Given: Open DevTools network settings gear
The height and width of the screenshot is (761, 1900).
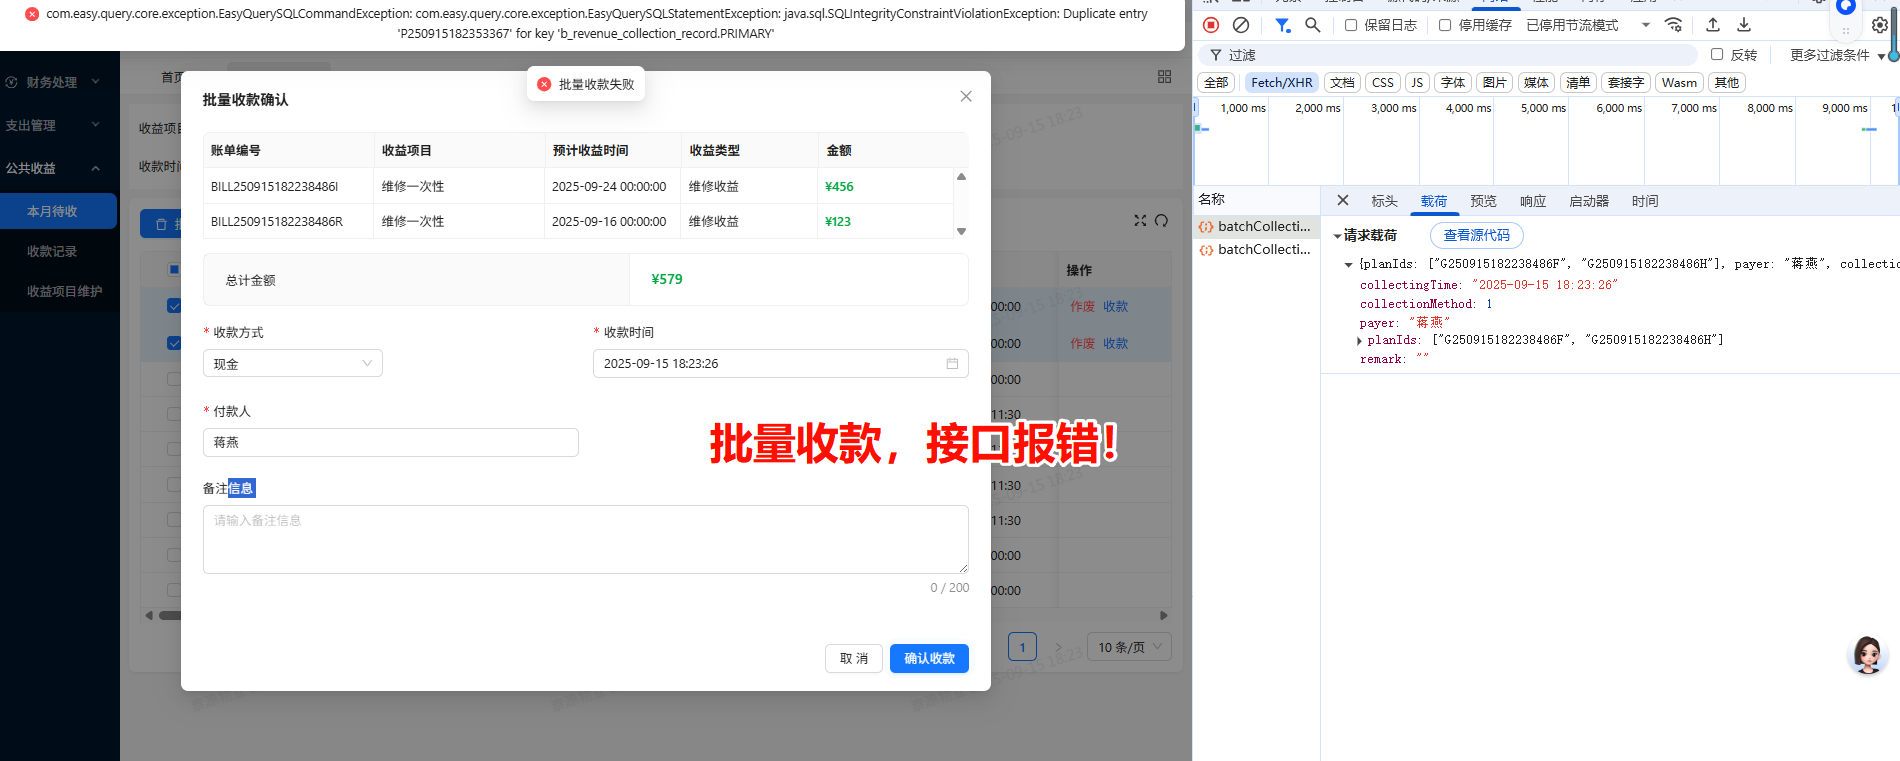Looking at the screenshot, I should tap(1880, 25).
